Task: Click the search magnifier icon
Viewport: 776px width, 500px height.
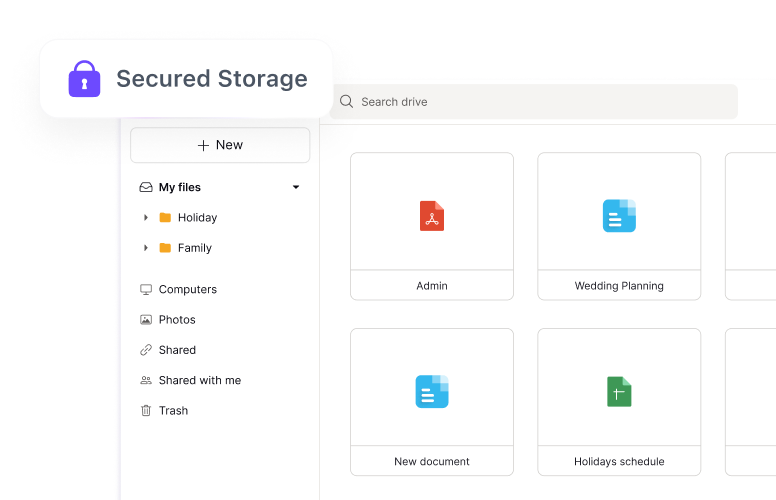Action: (x=346, y=102)
